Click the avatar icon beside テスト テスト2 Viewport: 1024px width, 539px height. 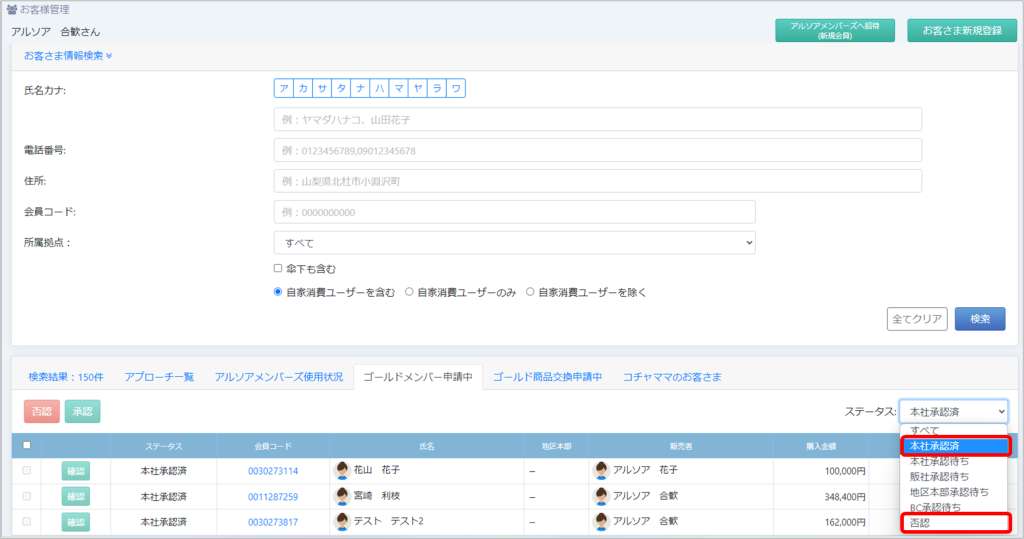pos(342,521)
